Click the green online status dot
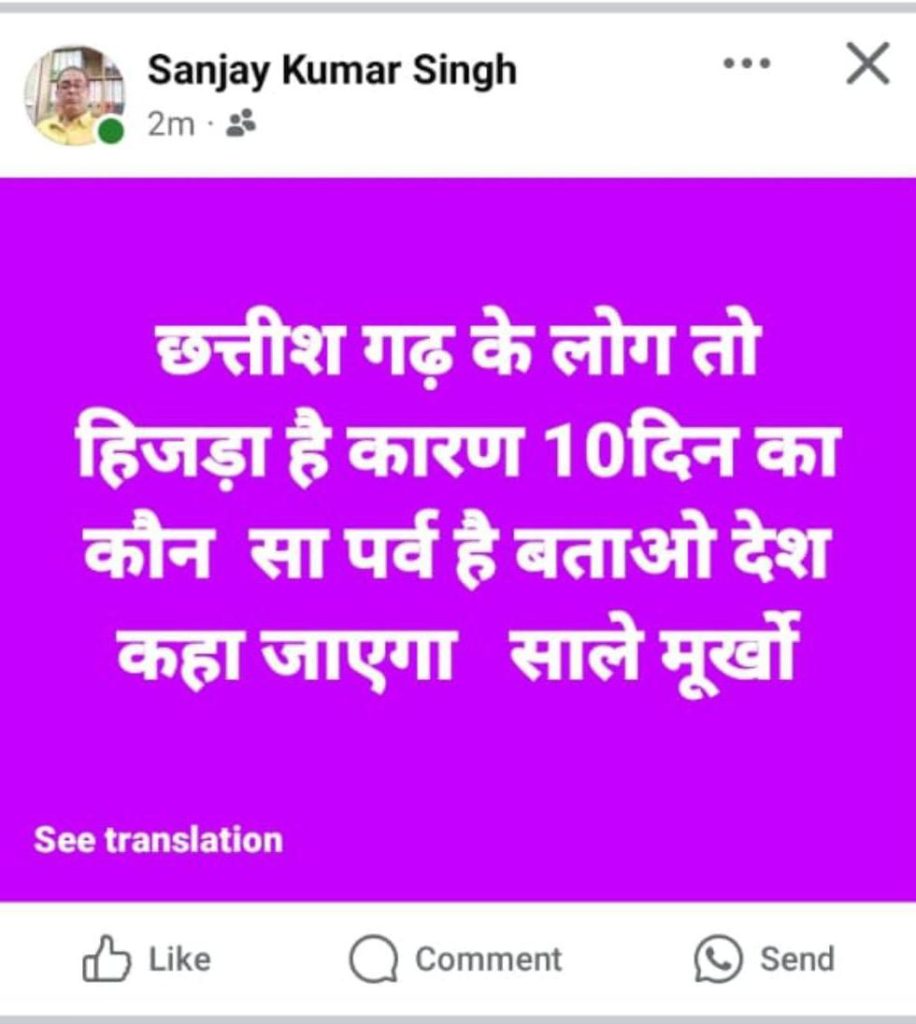This screenshot has height=1024, width=916. (111, 131)
